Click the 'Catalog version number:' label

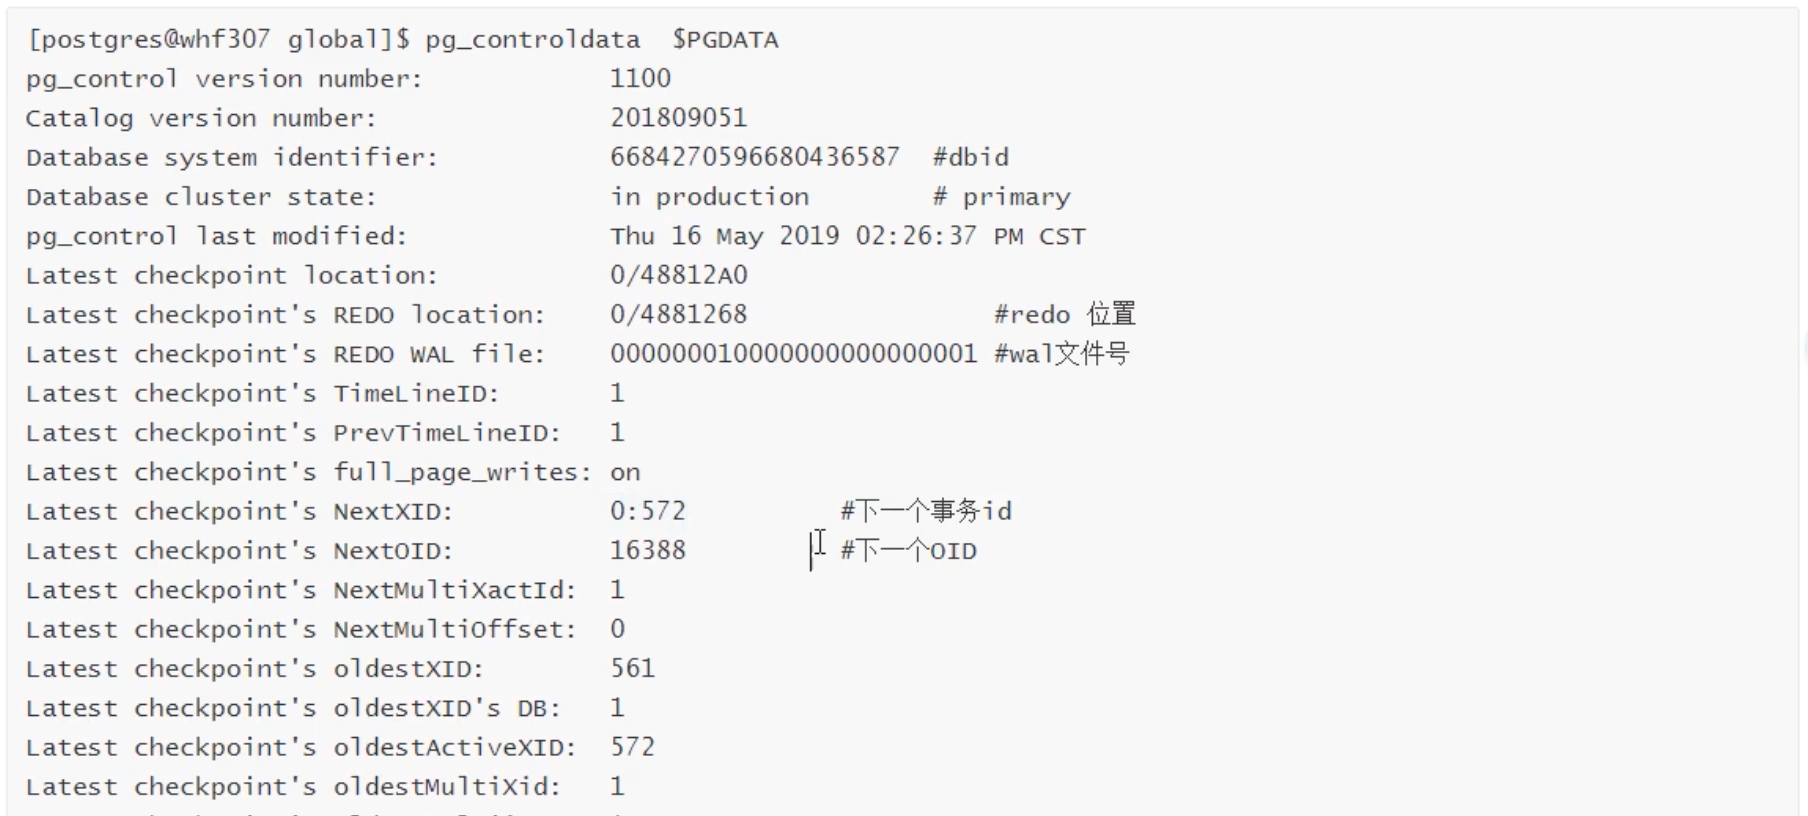click(201, 118)
